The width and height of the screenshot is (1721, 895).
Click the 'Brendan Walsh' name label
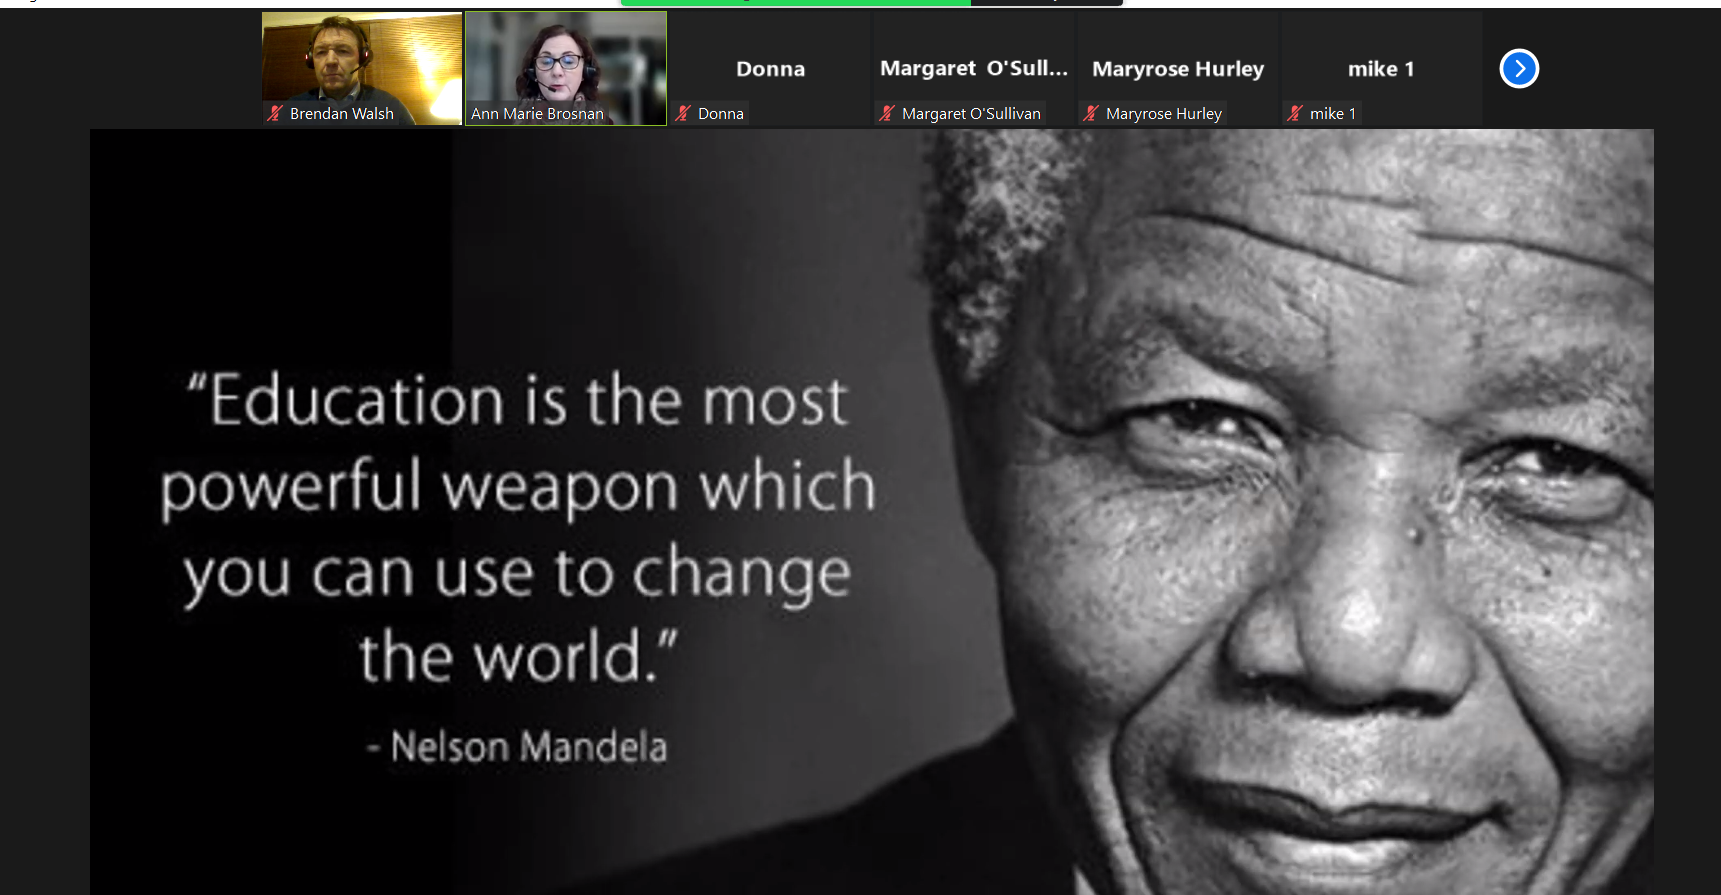tap(342, 114)
